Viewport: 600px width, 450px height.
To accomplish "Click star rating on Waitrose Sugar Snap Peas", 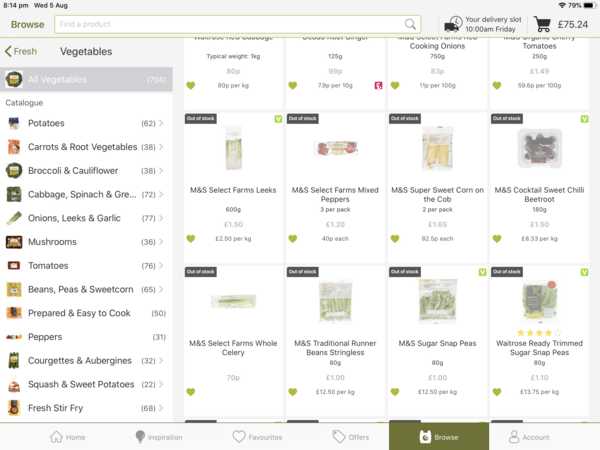I will (x=539, y=333).
